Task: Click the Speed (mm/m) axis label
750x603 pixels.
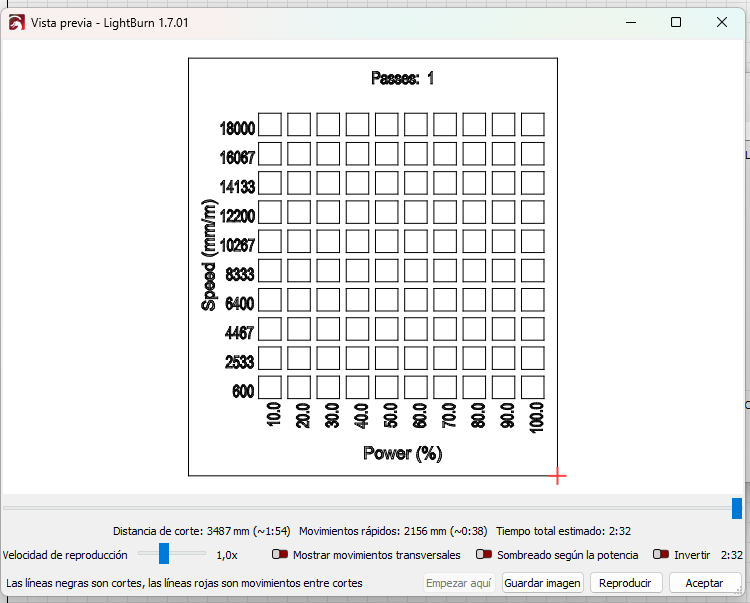Action: [209, 255]
